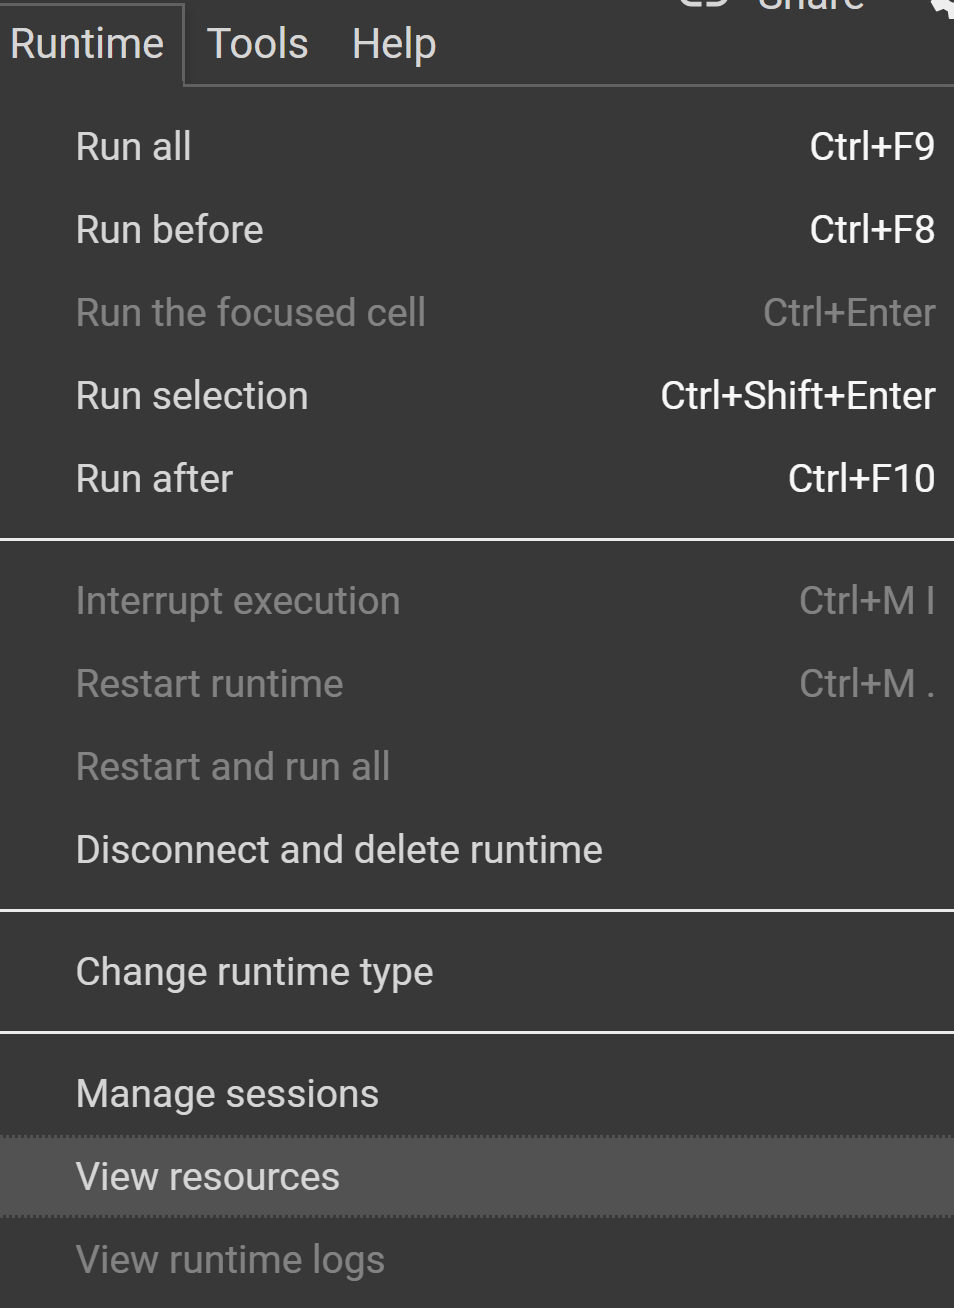The height and width of the screenshot is (1308, 954).
Task: Click the Share button
Action: click(x=812, y=5)
